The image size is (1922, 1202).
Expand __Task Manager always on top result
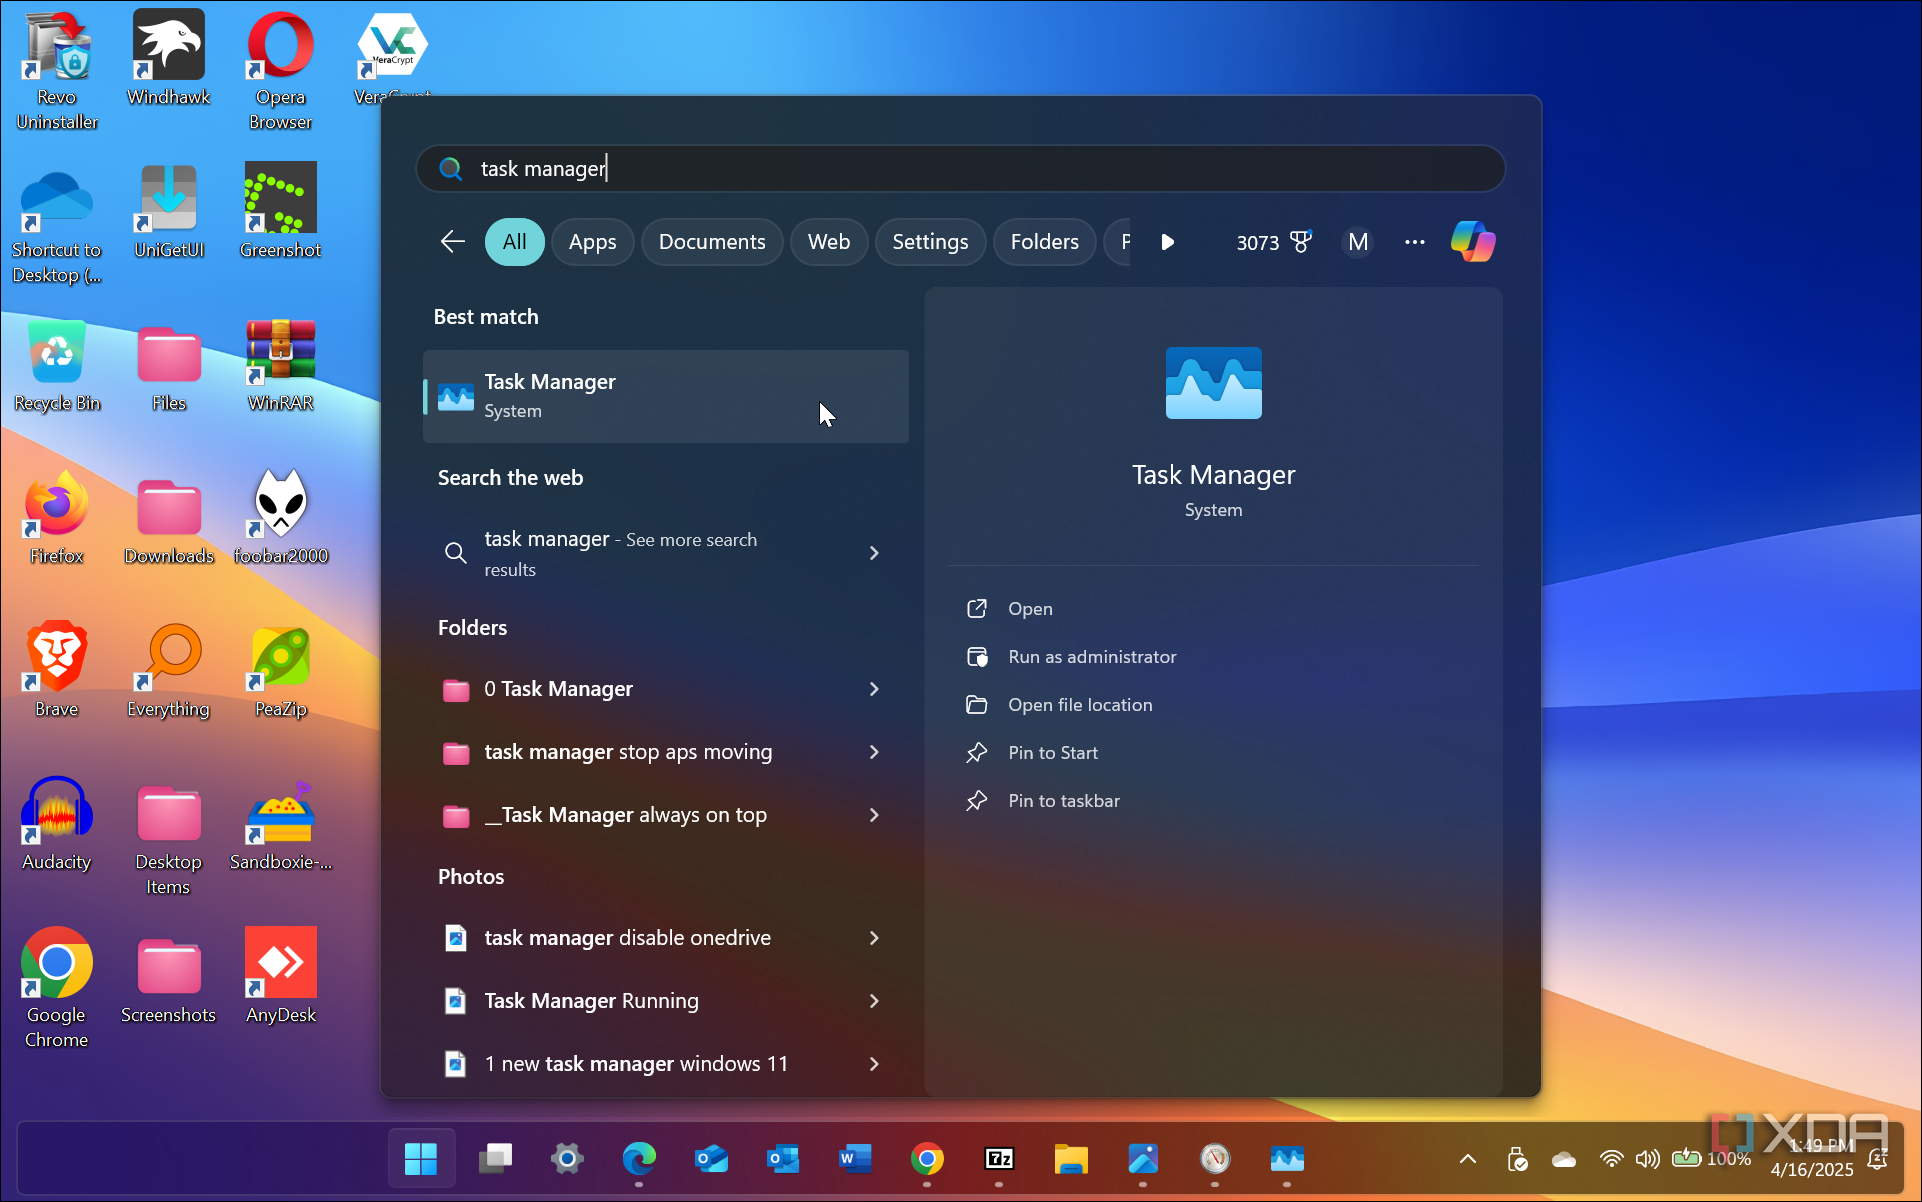click(x=874, y=815)
